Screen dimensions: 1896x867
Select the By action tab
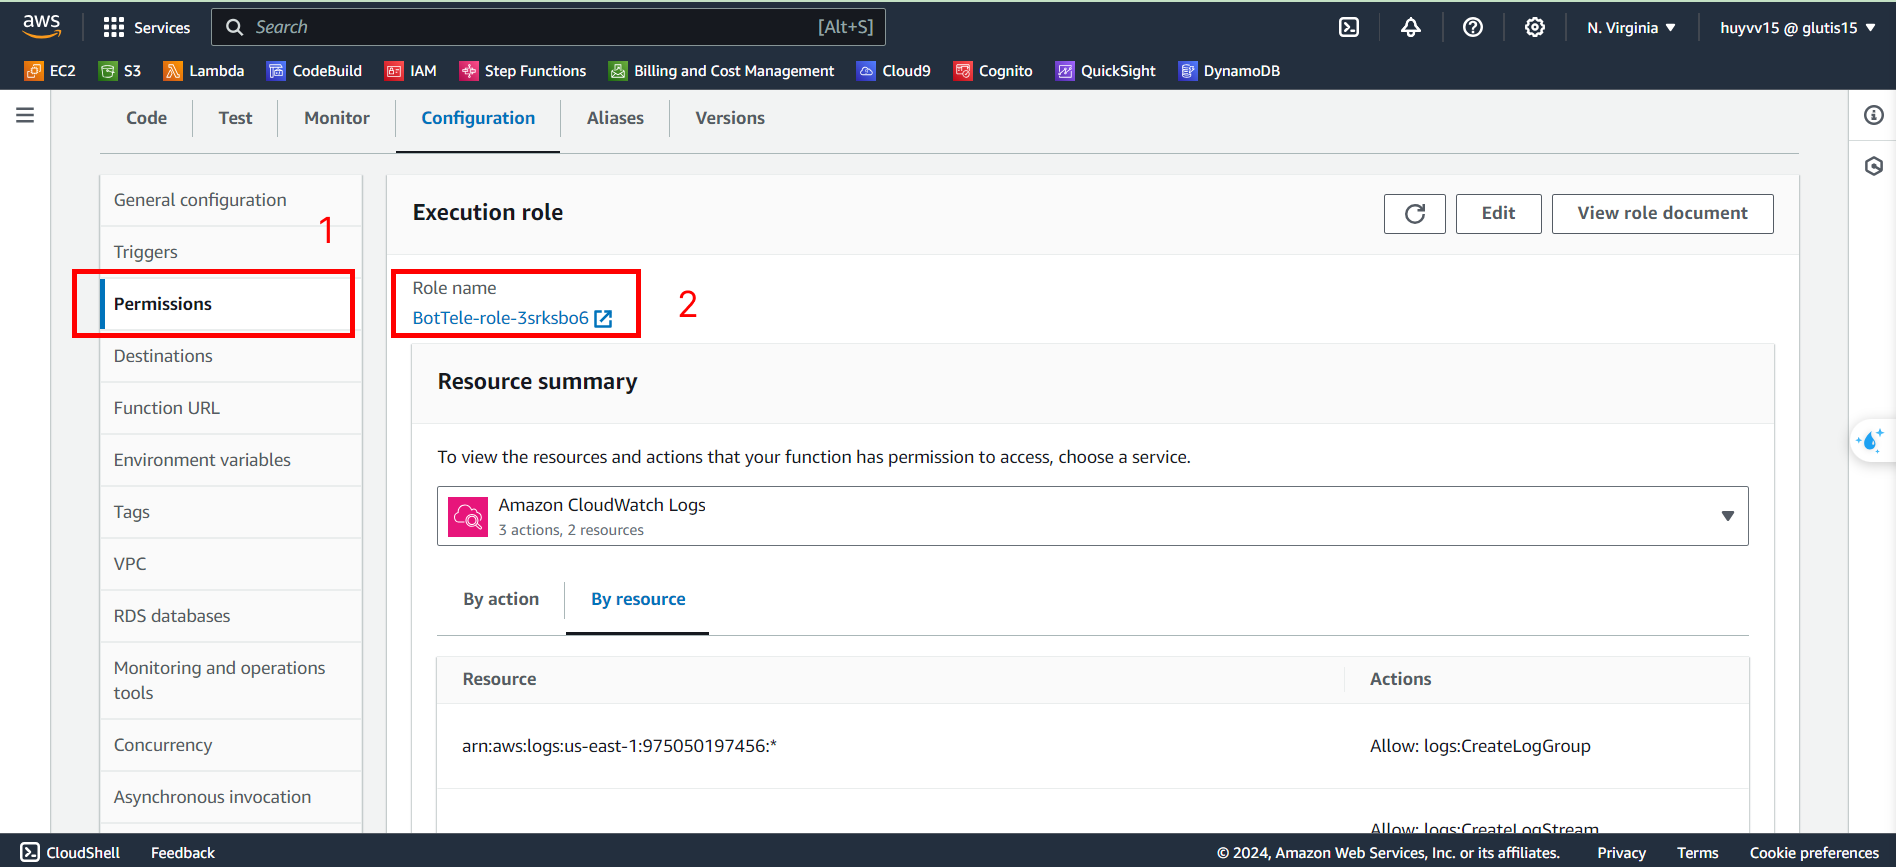click(501, 599)
